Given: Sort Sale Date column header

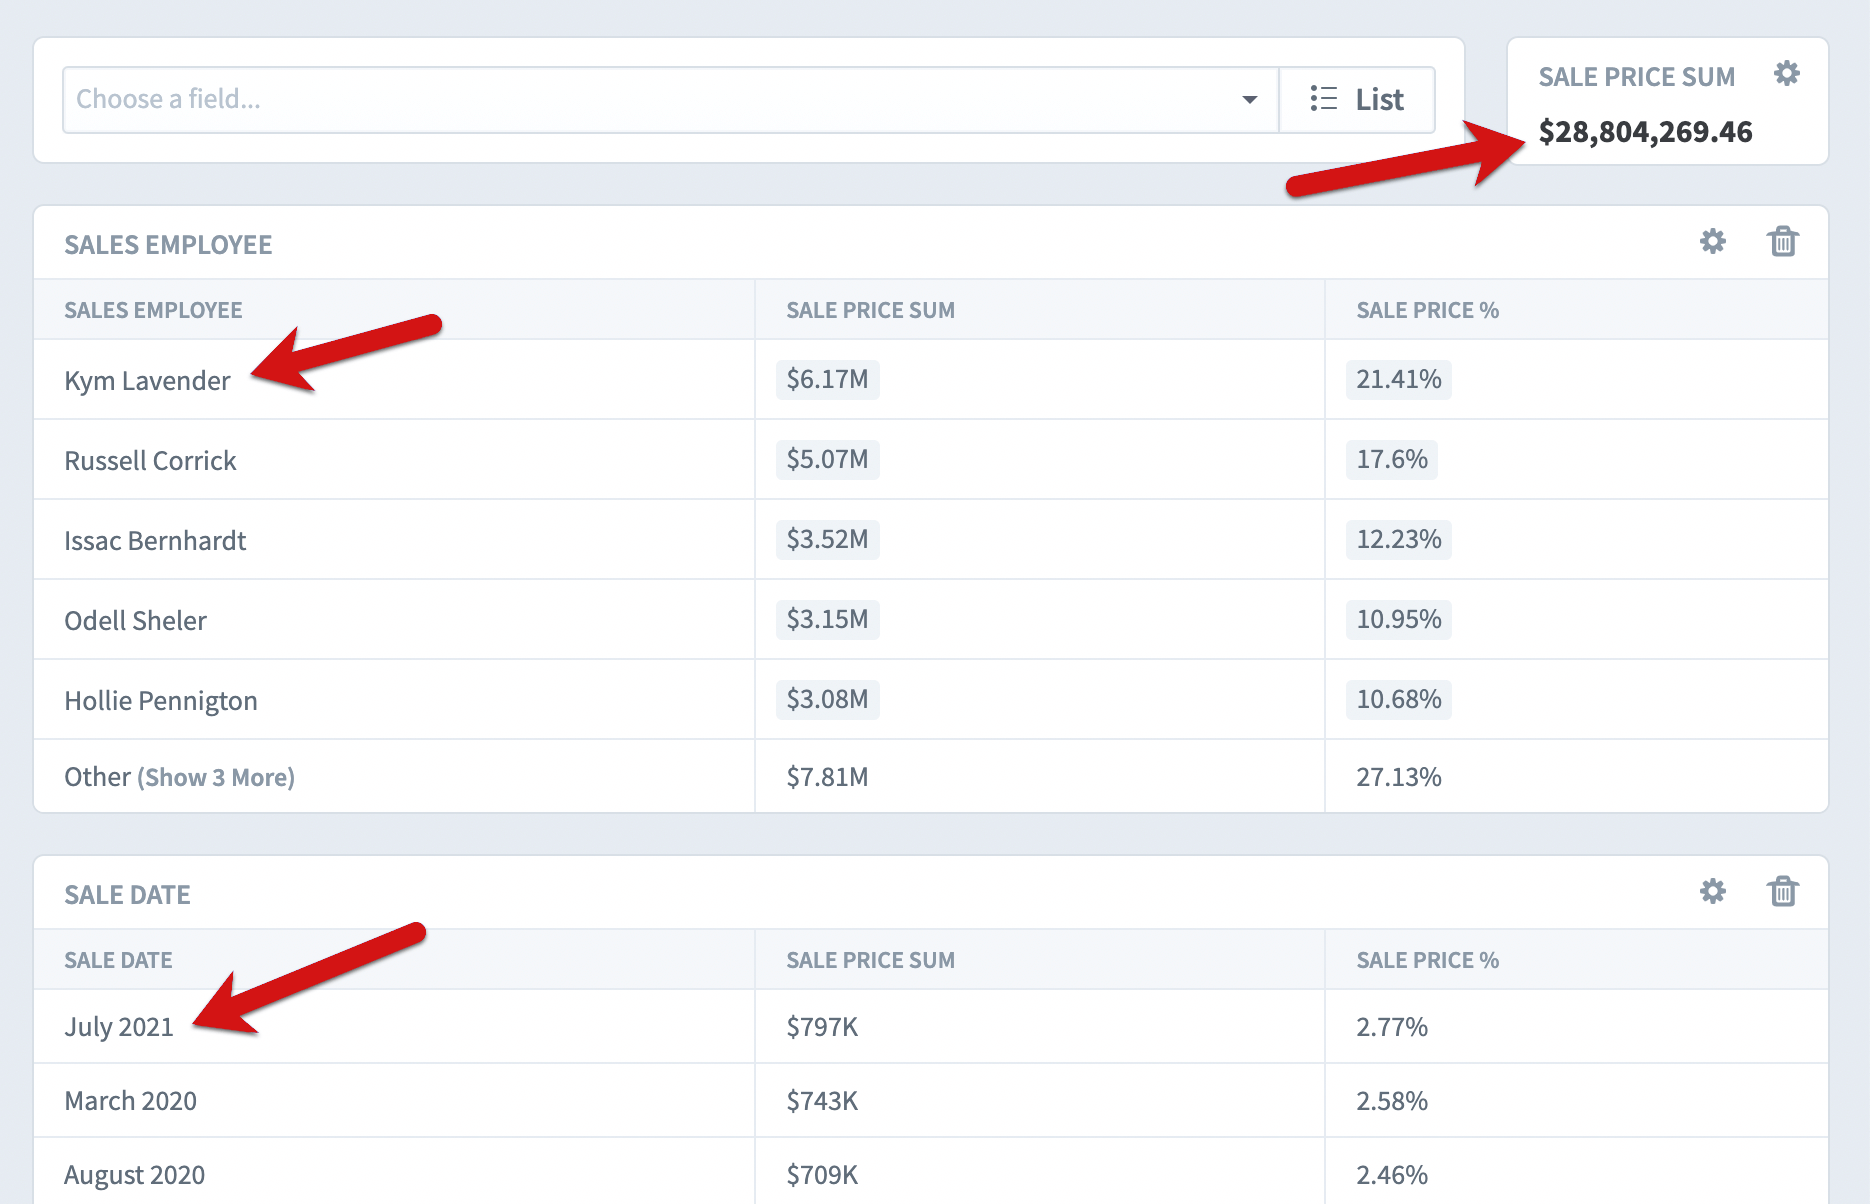Looking at the screenshot, I should [118, 960].
